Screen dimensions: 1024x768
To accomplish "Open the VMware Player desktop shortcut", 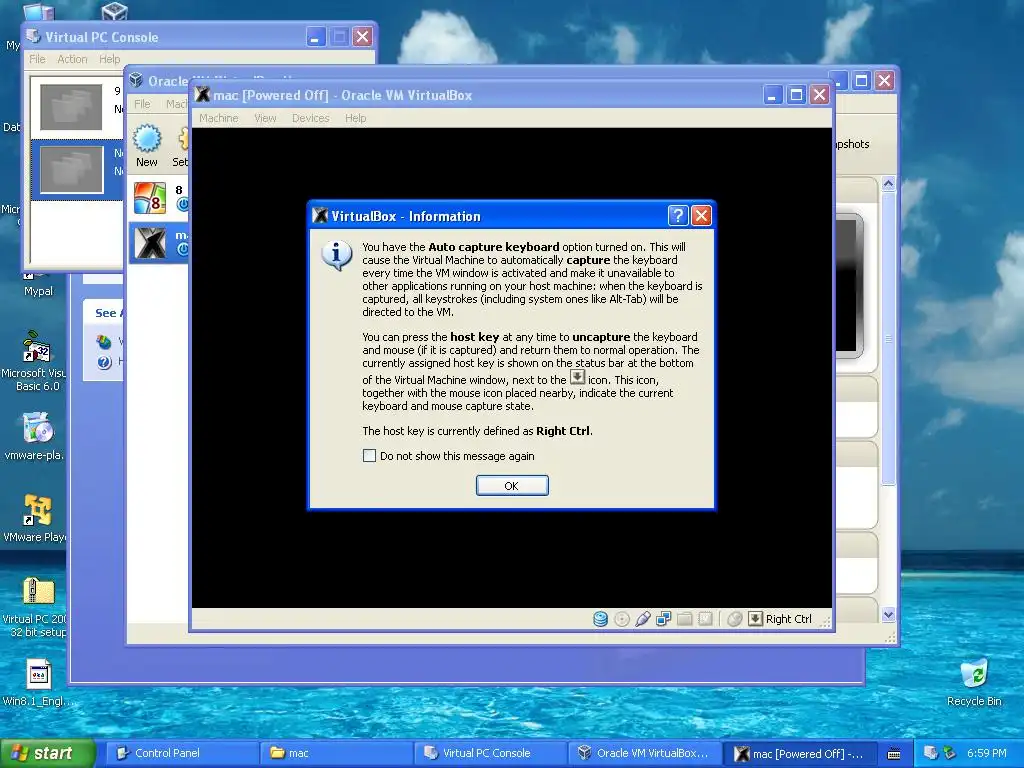I will pyautogui.click(x=37, y=518).
